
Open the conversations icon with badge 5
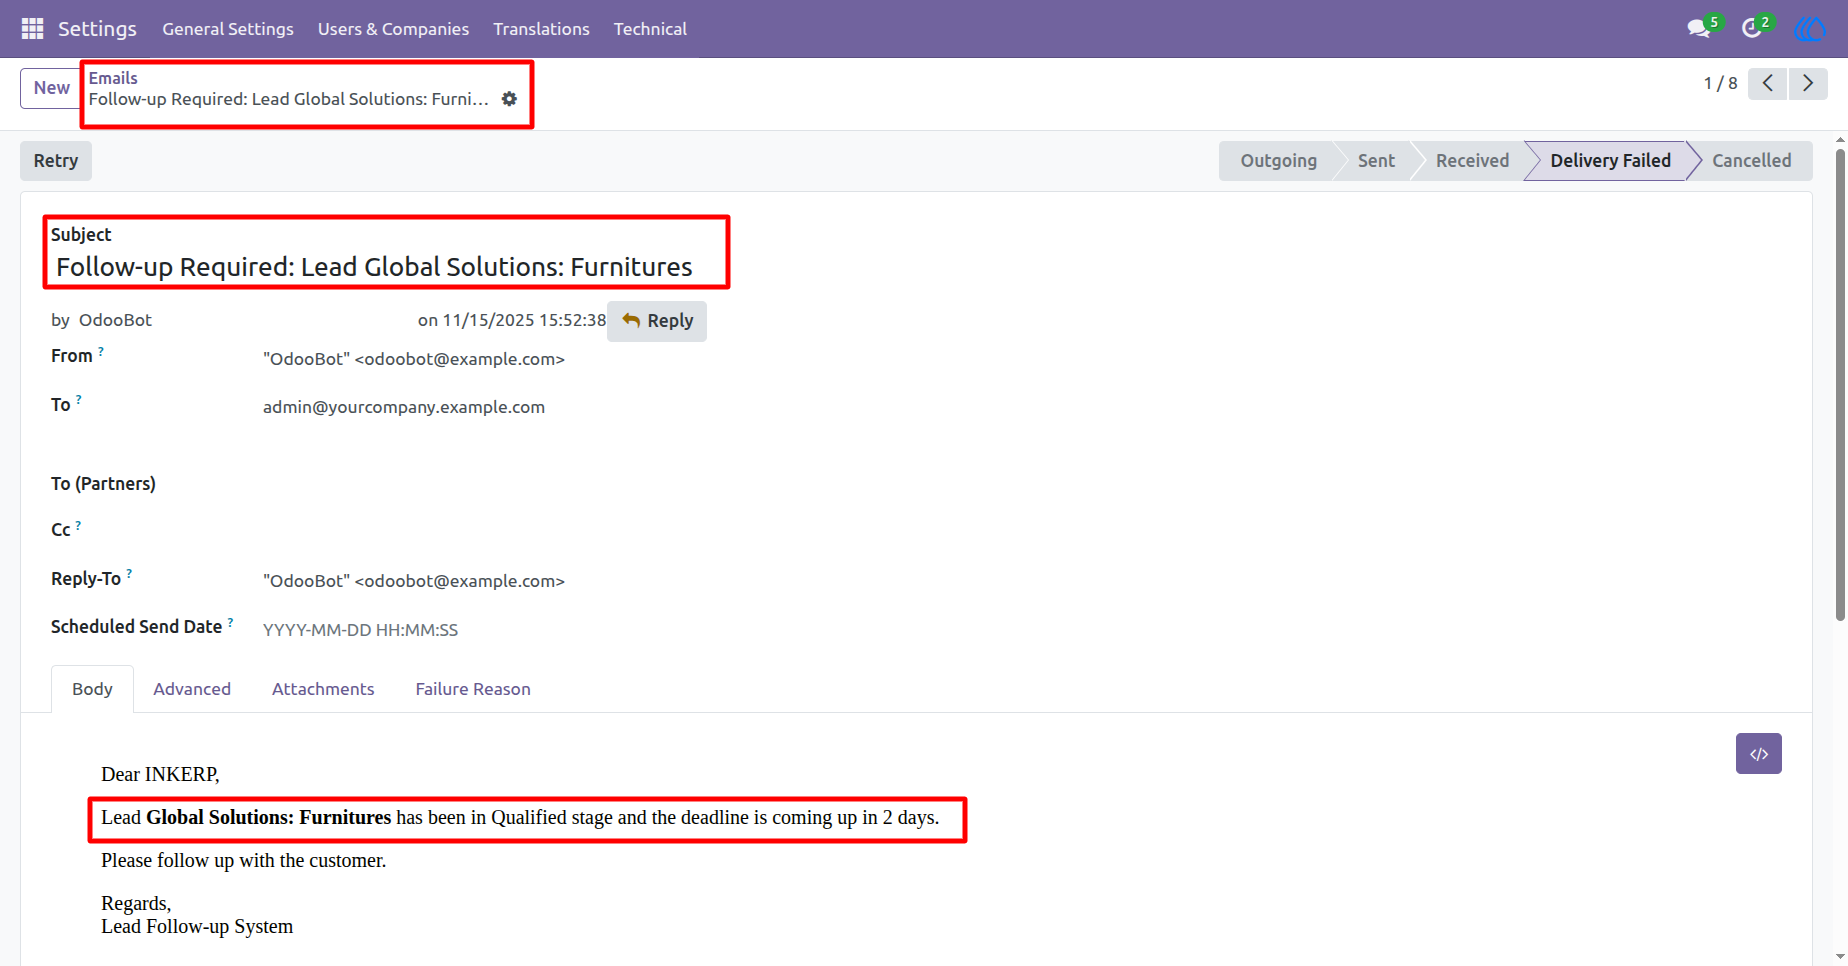[1700, 28]
